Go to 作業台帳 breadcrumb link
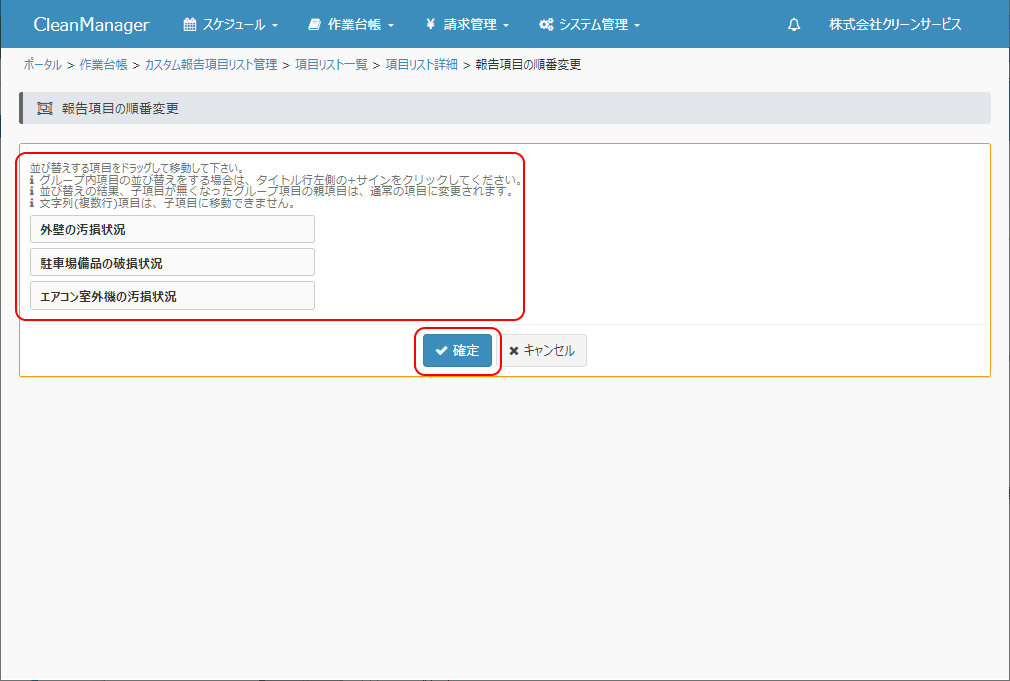This screenshot has width=1010, height=681. pyautogui.click(x=103, y=64)
